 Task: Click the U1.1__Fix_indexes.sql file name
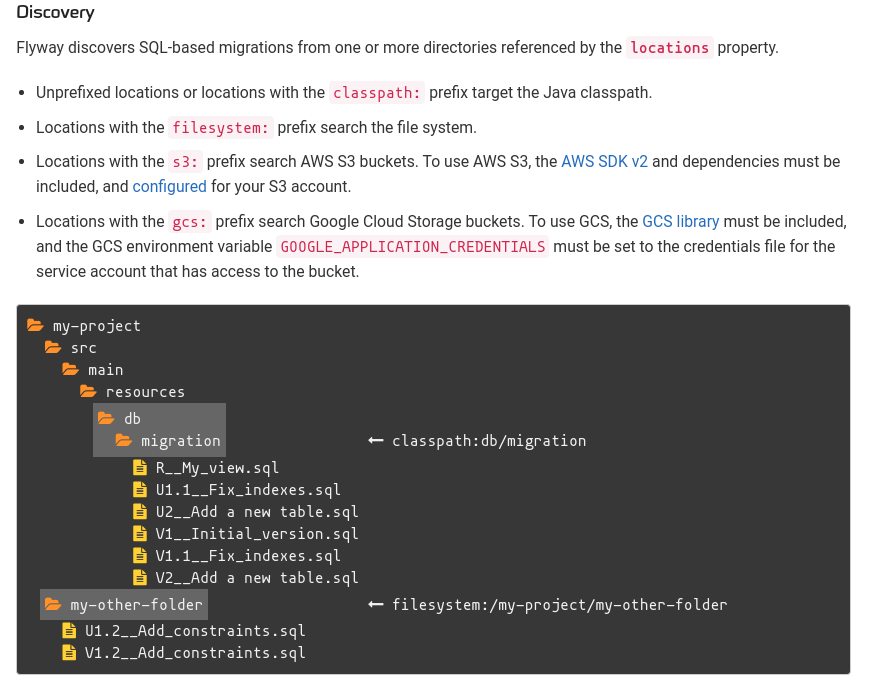248,490
